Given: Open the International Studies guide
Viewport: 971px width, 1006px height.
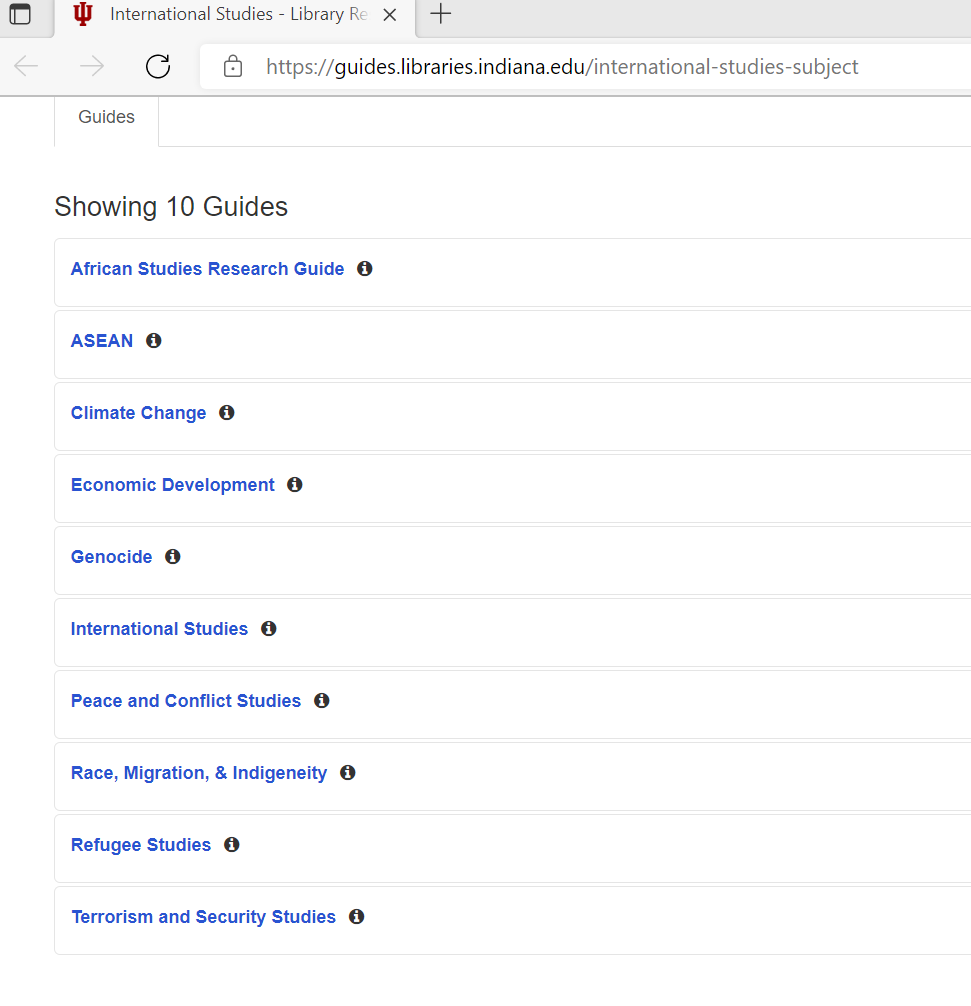Looking at the screenshot, I should (159, 628).
